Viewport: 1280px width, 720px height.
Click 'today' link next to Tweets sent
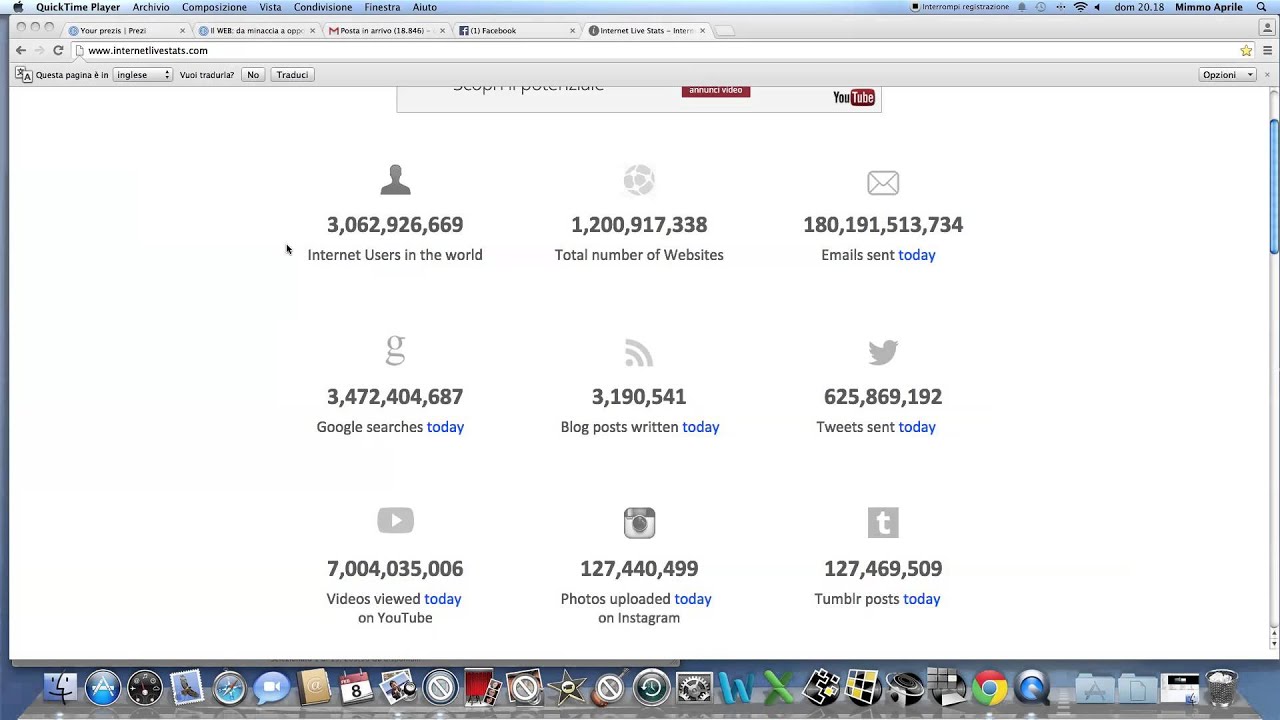[x=917, y=427]
